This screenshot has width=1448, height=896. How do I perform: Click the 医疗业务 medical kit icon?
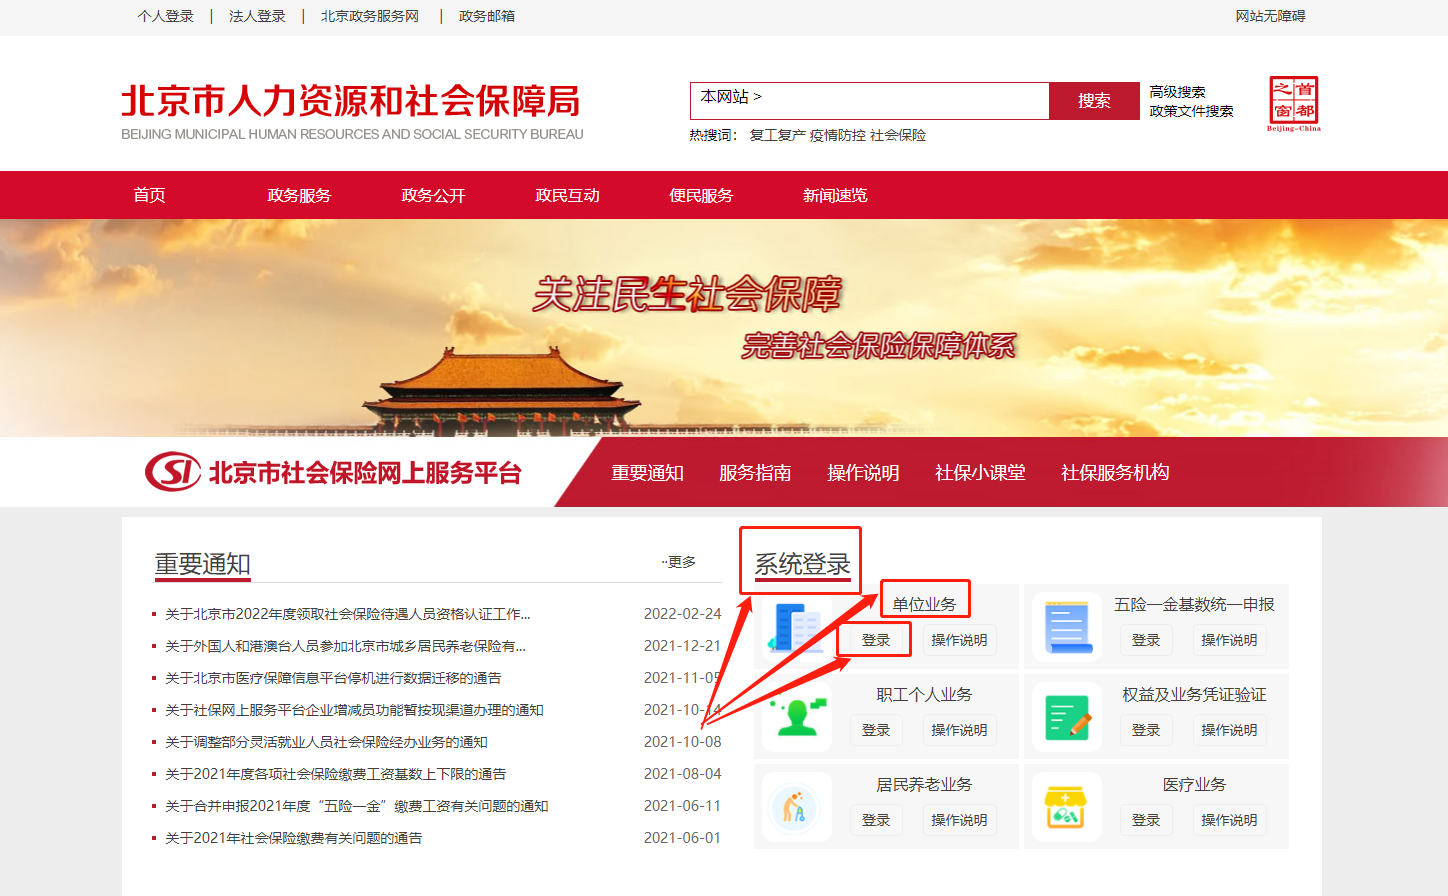tap(1066, 807)
